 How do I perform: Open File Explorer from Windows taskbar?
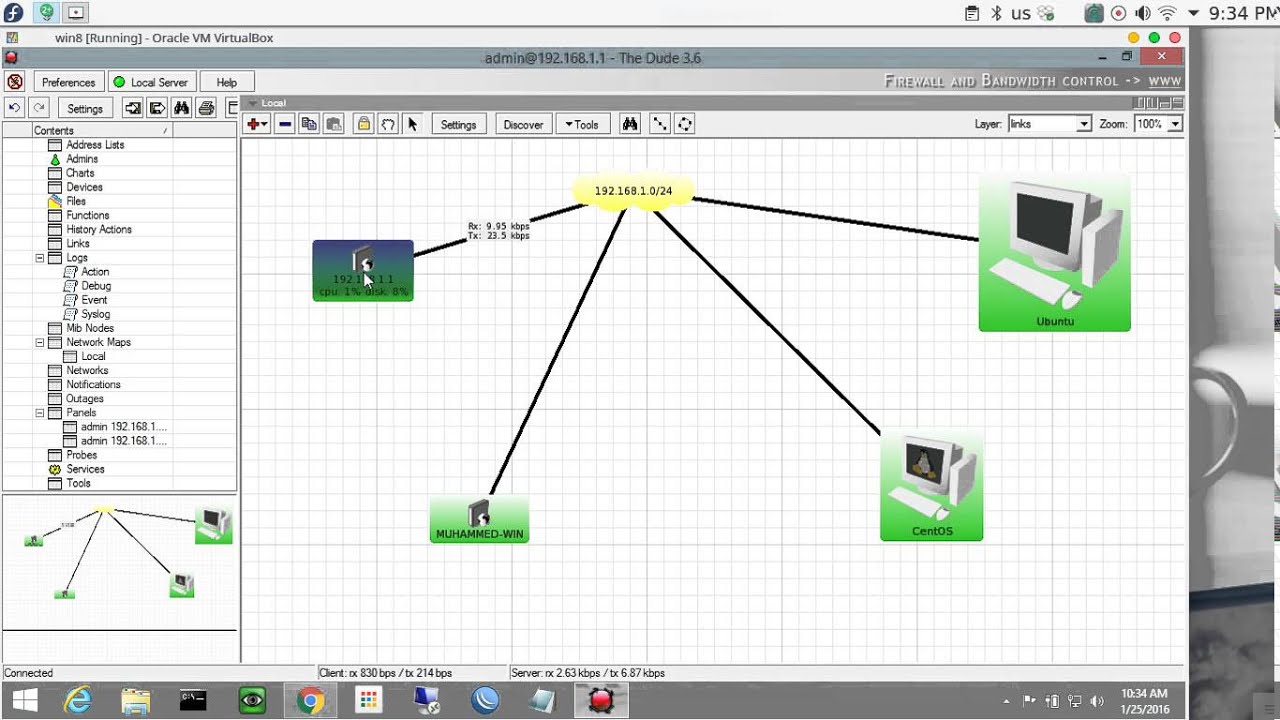136,700
